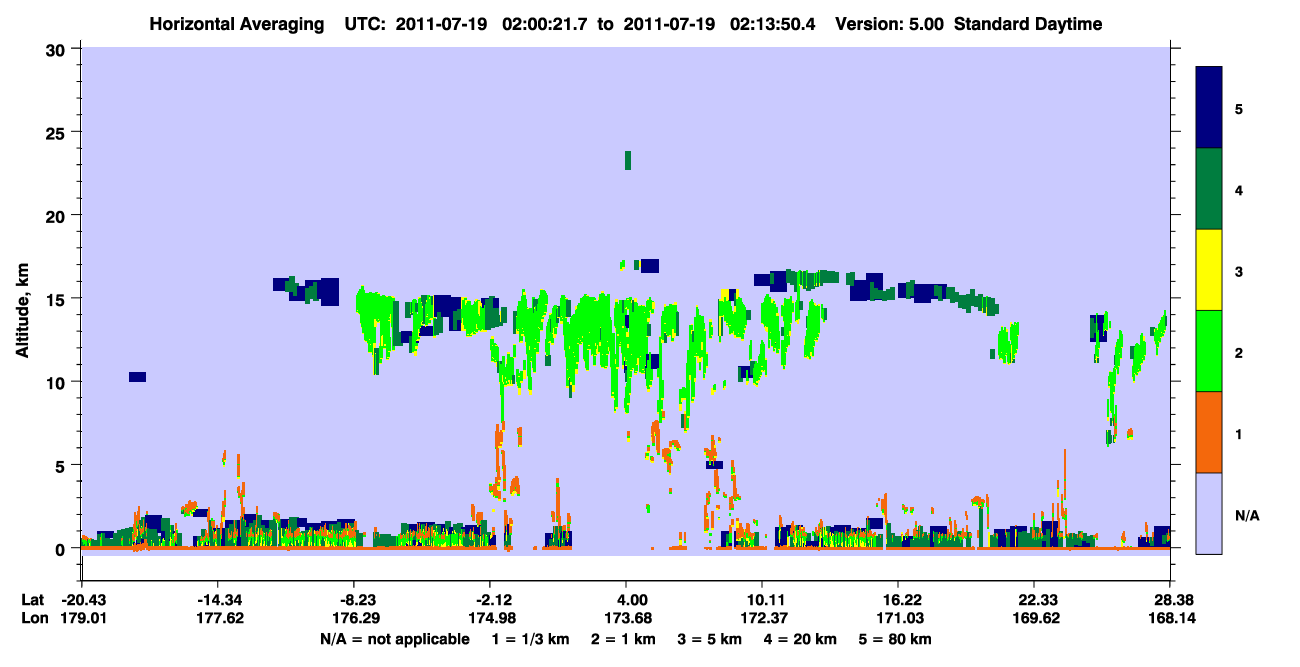Click the 30 tick label on altitude axis
1300x667 pixels.
click(58, 49)
